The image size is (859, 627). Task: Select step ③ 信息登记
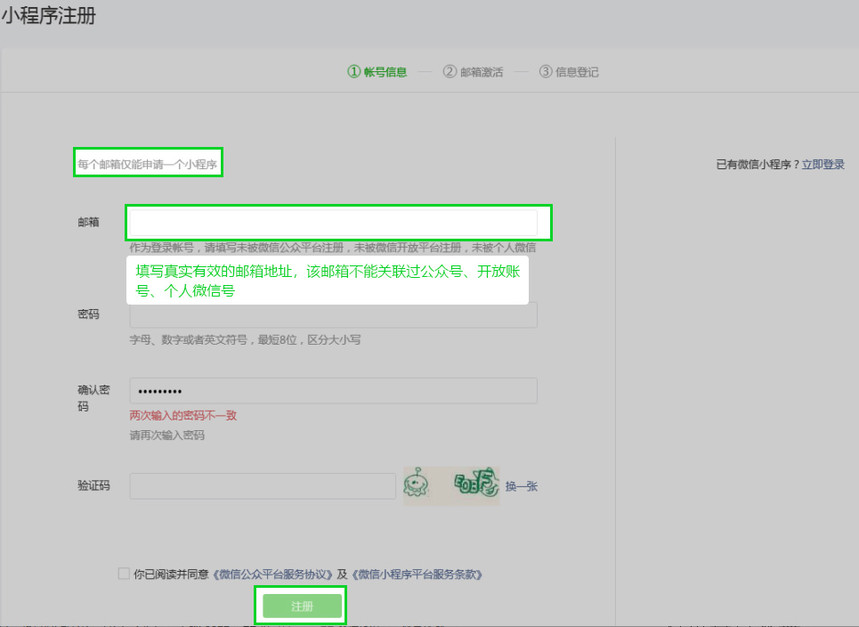569,72
